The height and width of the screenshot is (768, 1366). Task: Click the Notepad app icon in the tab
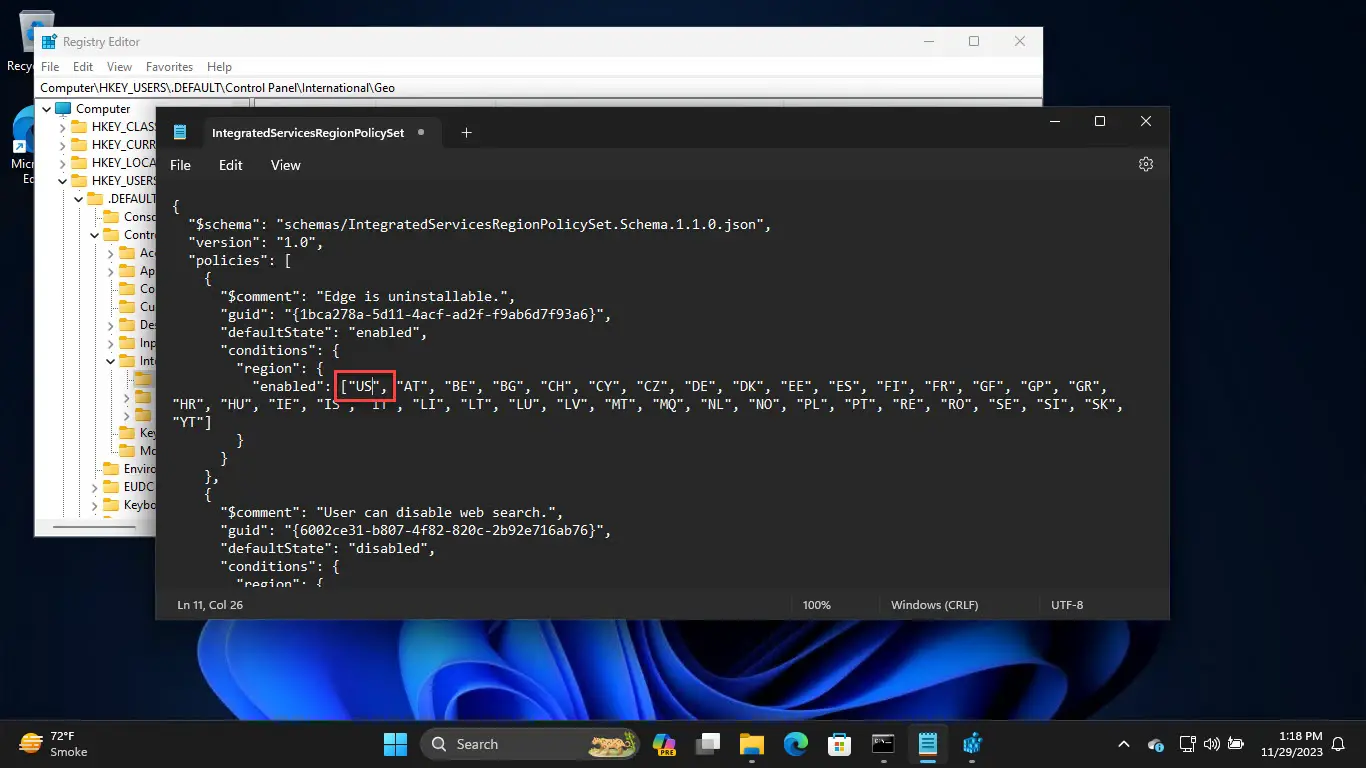pyautogui.click(x=180, y=132)
